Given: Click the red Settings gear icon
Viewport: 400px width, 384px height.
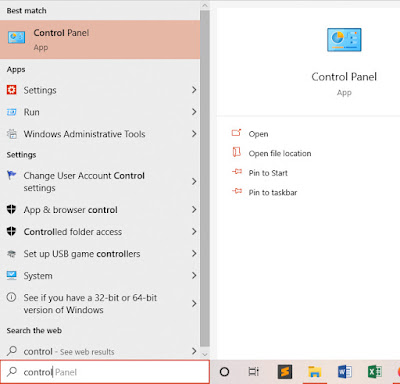Looking at the screenshot, I should [x=11, y=90].
